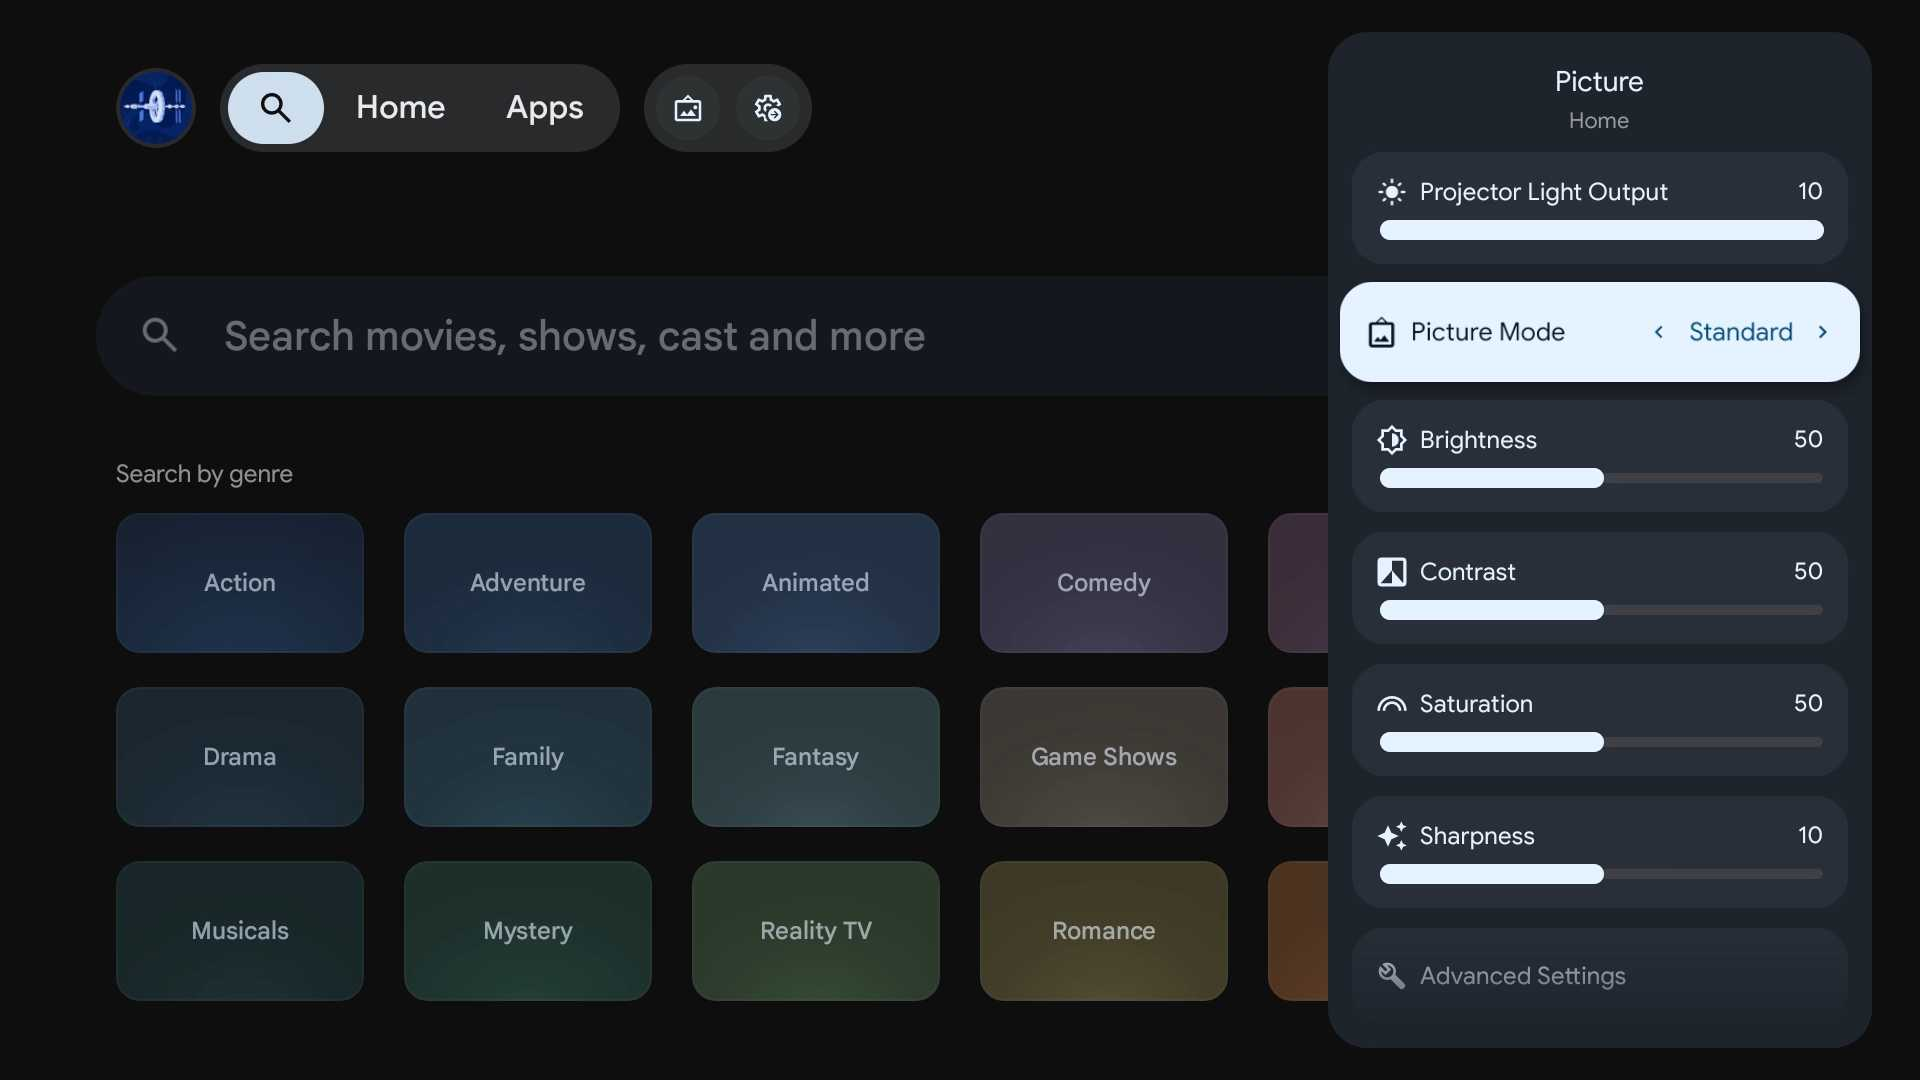Click the Saturation icon

pyautogui.click(x=1392, y=704)
